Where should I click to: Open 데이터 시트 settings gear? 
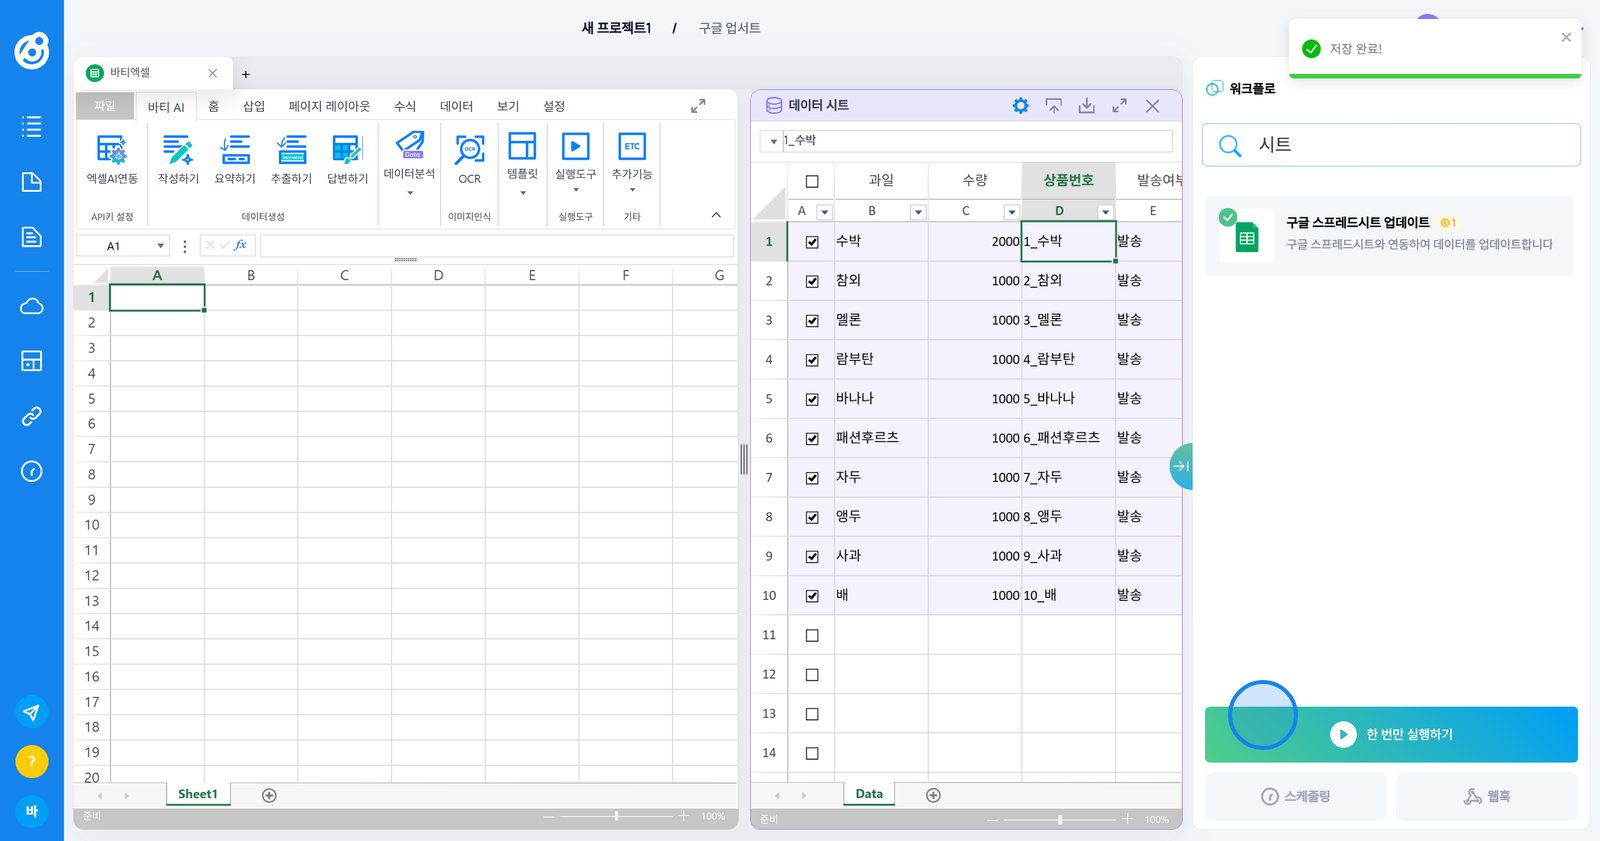point(1020,105)
